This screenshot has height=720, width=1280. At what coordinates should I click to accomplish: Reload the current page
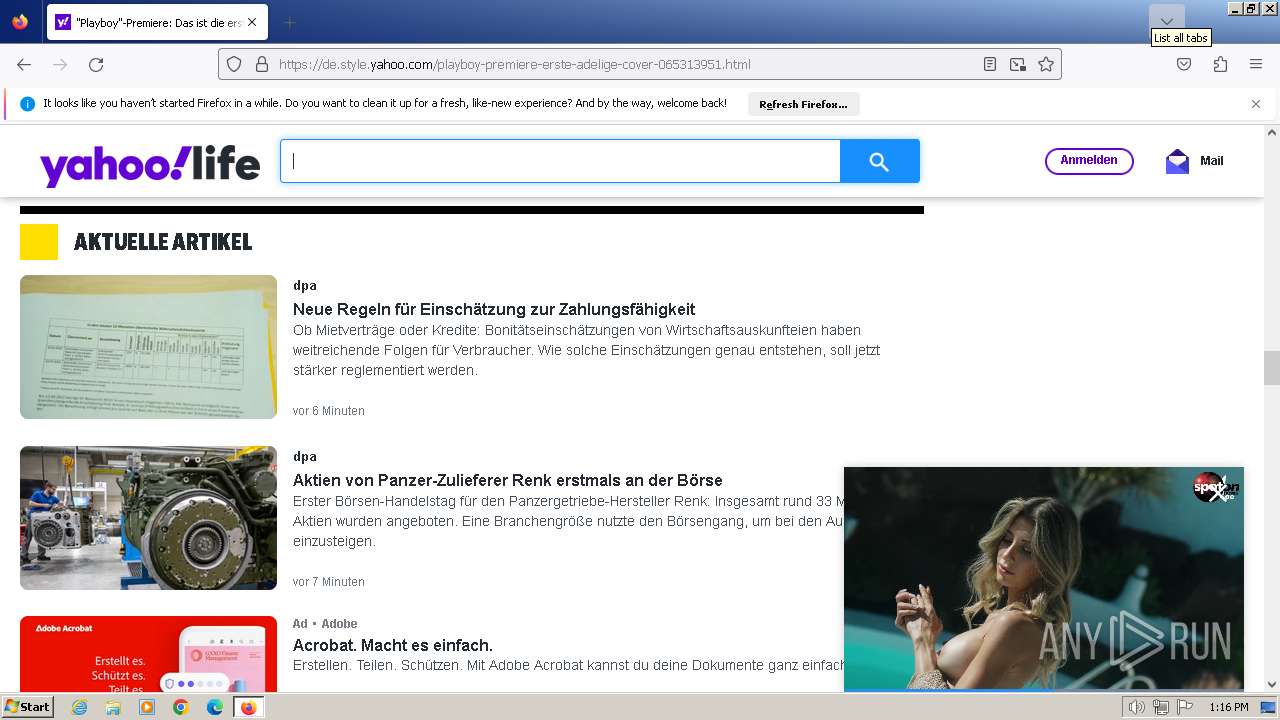(x=96, y=64)
